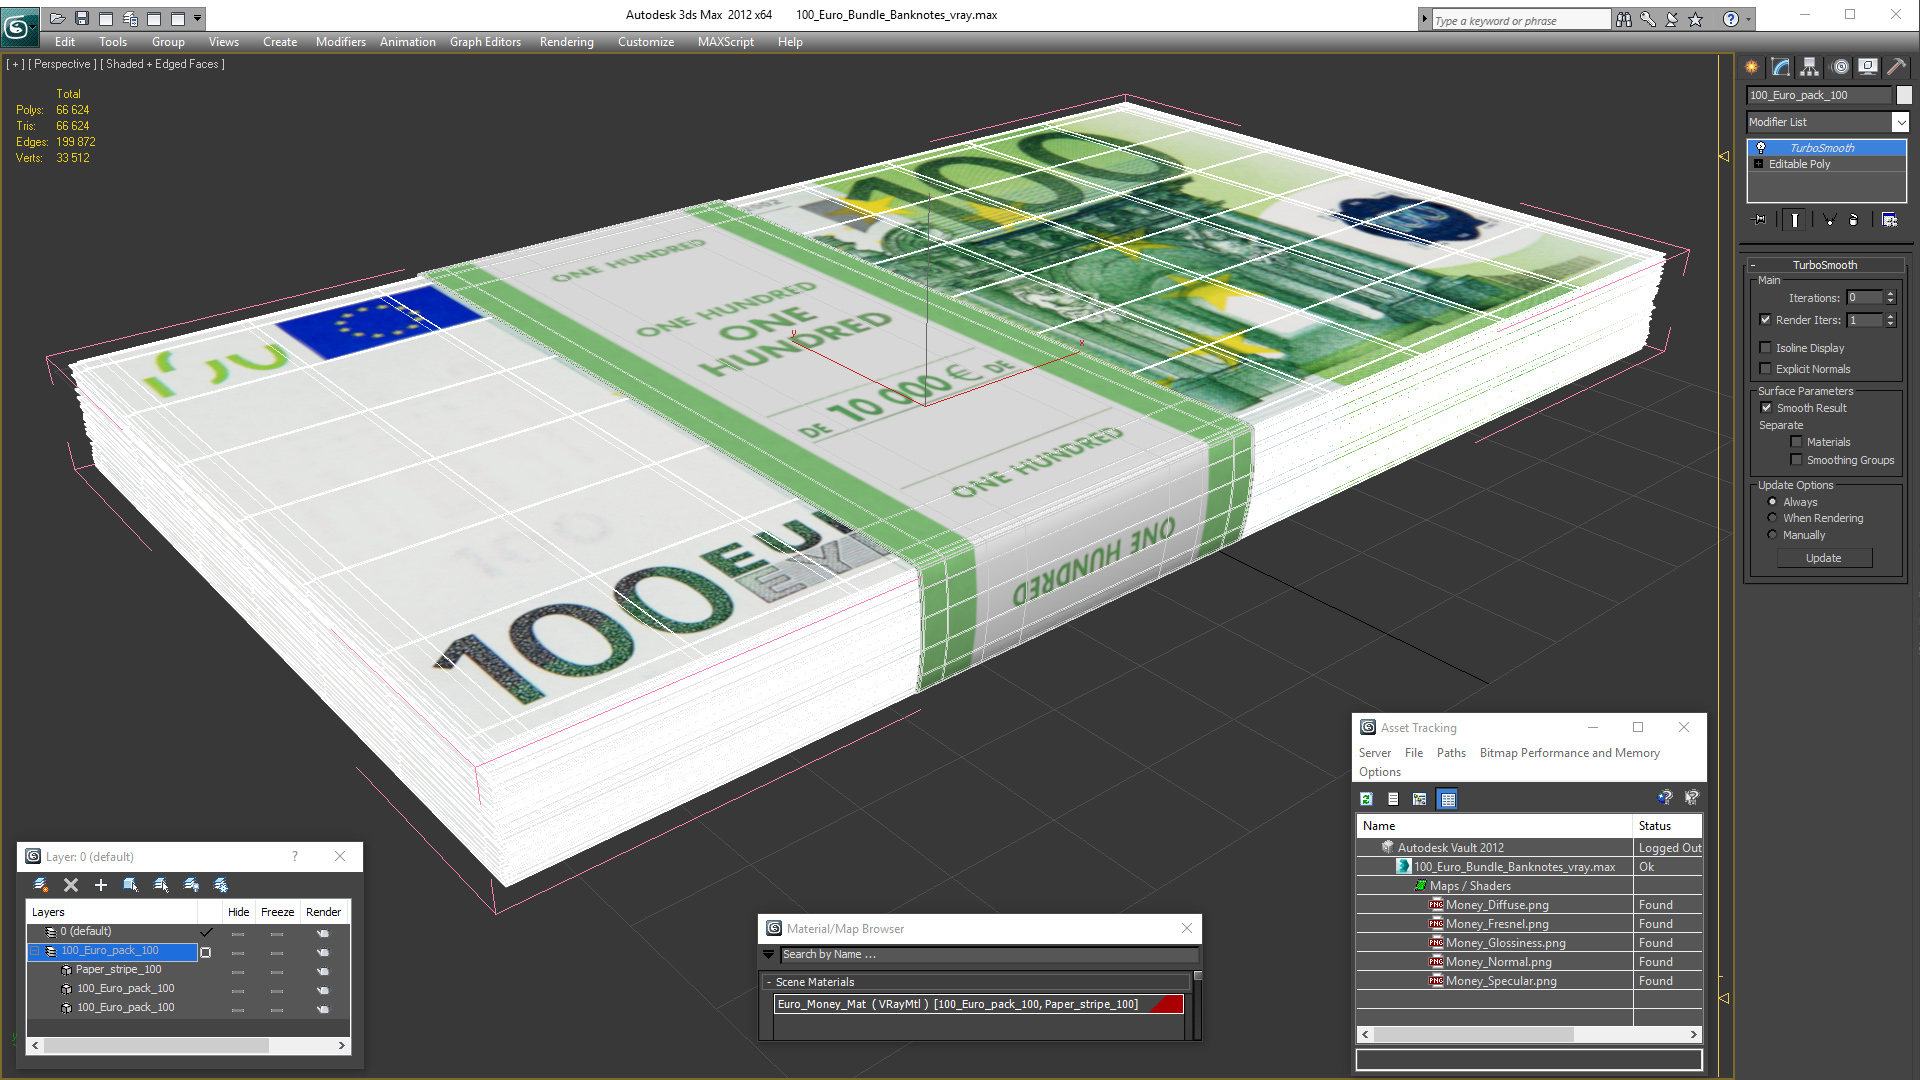This screenshot has height=1080, width=1920.
Task: Collapse the TurboSmooth rollout
Action: tap(1752, 265)
